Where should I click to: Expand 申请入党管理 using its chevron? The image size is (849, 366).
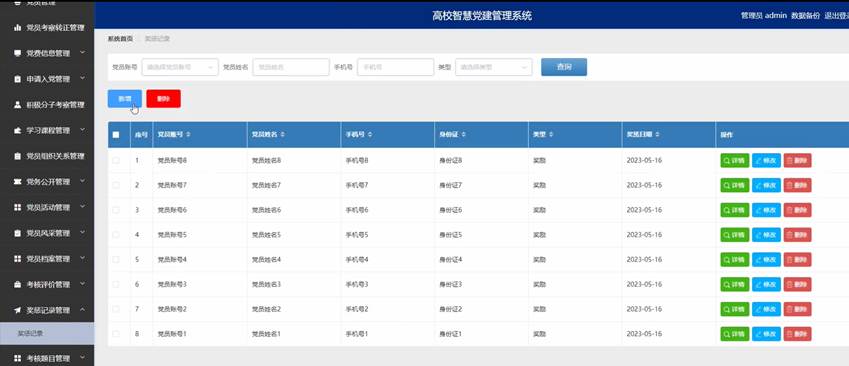(83, 79)
